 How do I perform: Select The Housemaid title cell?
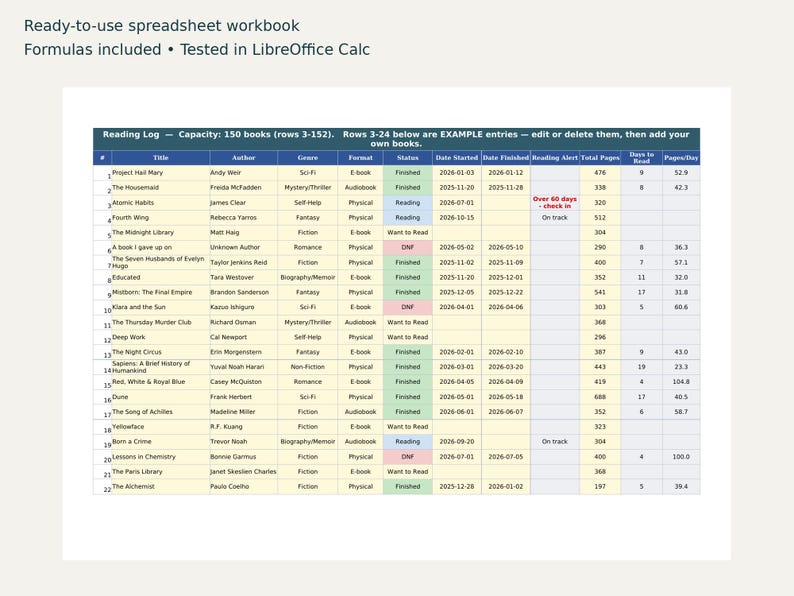point(161,187)
